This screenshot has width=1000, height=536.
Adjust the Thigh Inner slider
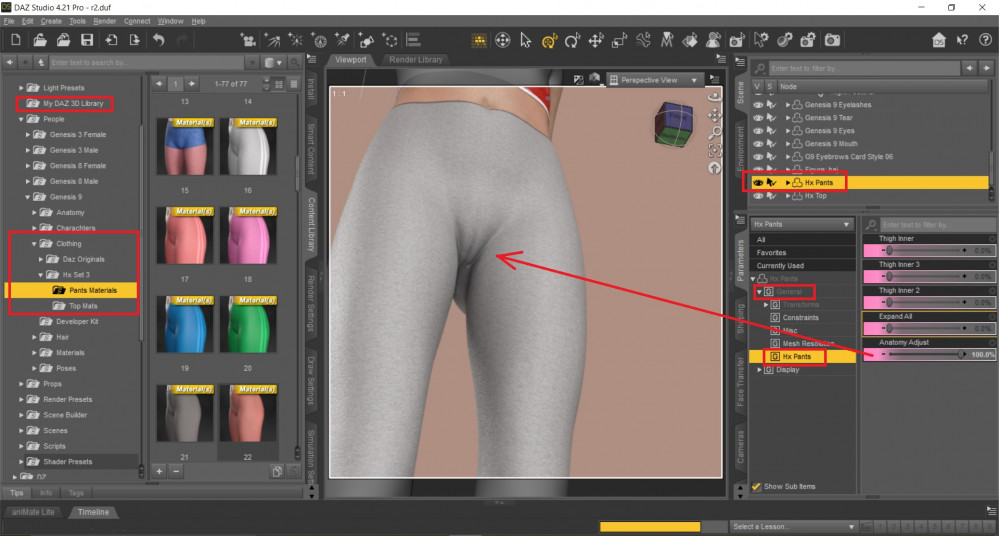tap(929, 251)
